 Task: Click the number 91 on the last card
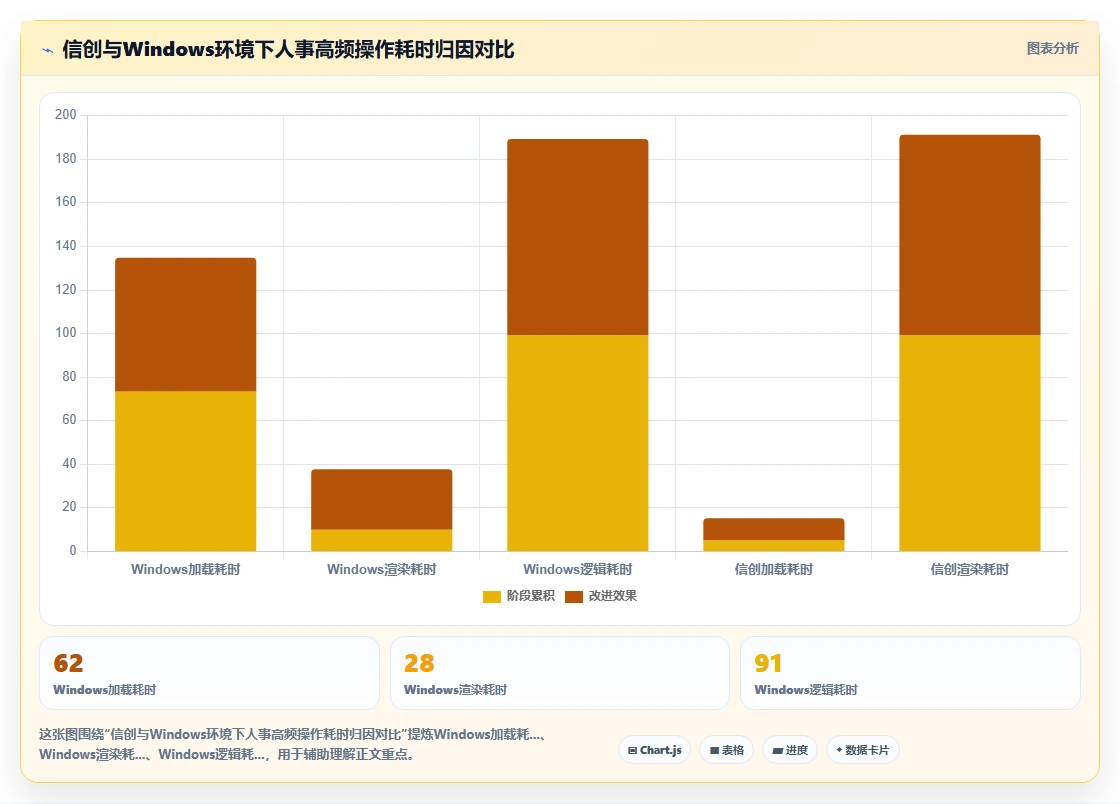tap(769, 663)
